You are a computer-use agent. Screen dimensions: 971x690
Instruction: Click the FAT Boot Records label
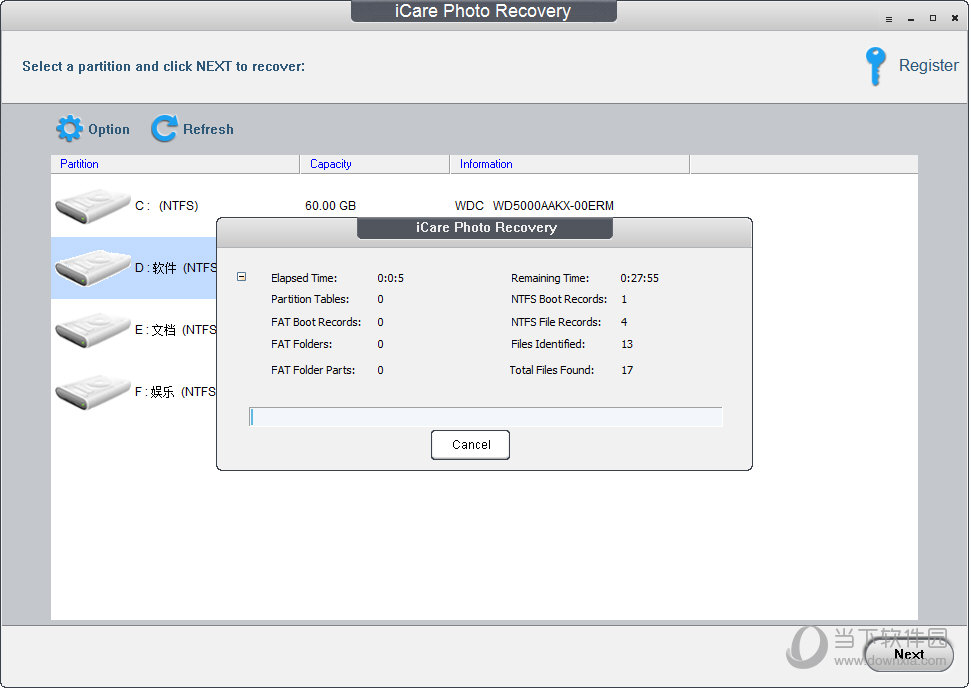[316, 322]
